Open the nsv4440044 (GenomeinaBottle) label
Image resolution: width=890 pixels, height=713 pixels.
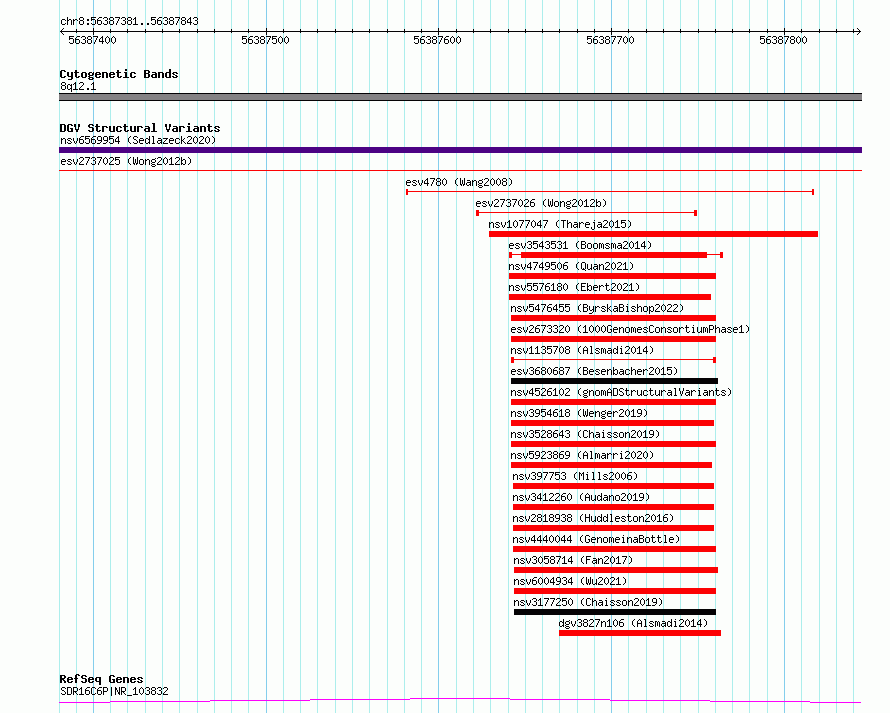[596, 539]
